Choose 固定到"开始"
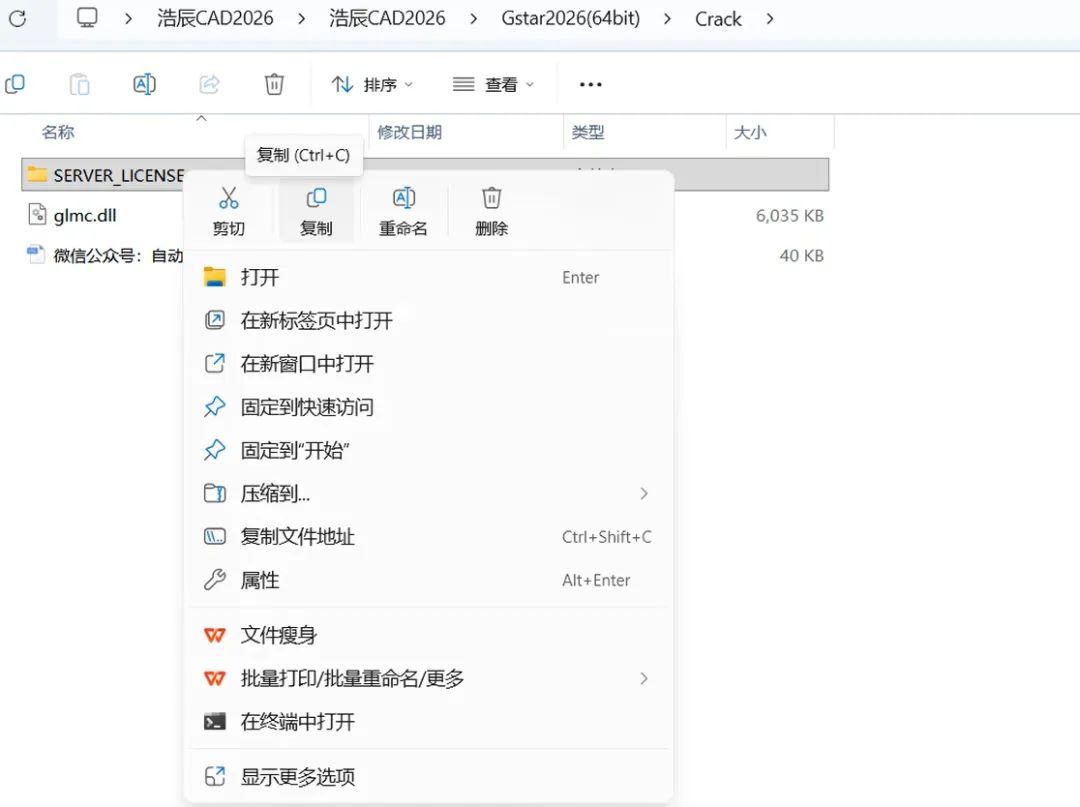 coord(428,450)
